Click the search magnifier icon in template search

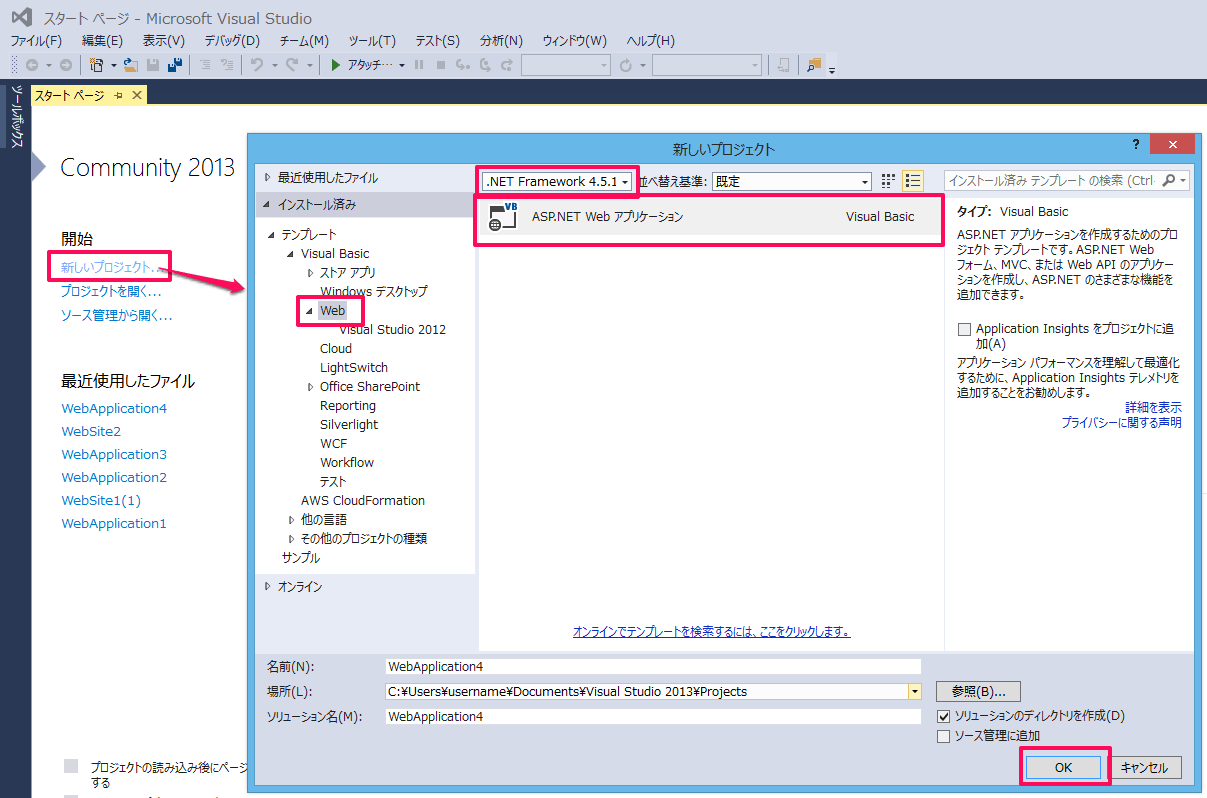point(1169,181)
